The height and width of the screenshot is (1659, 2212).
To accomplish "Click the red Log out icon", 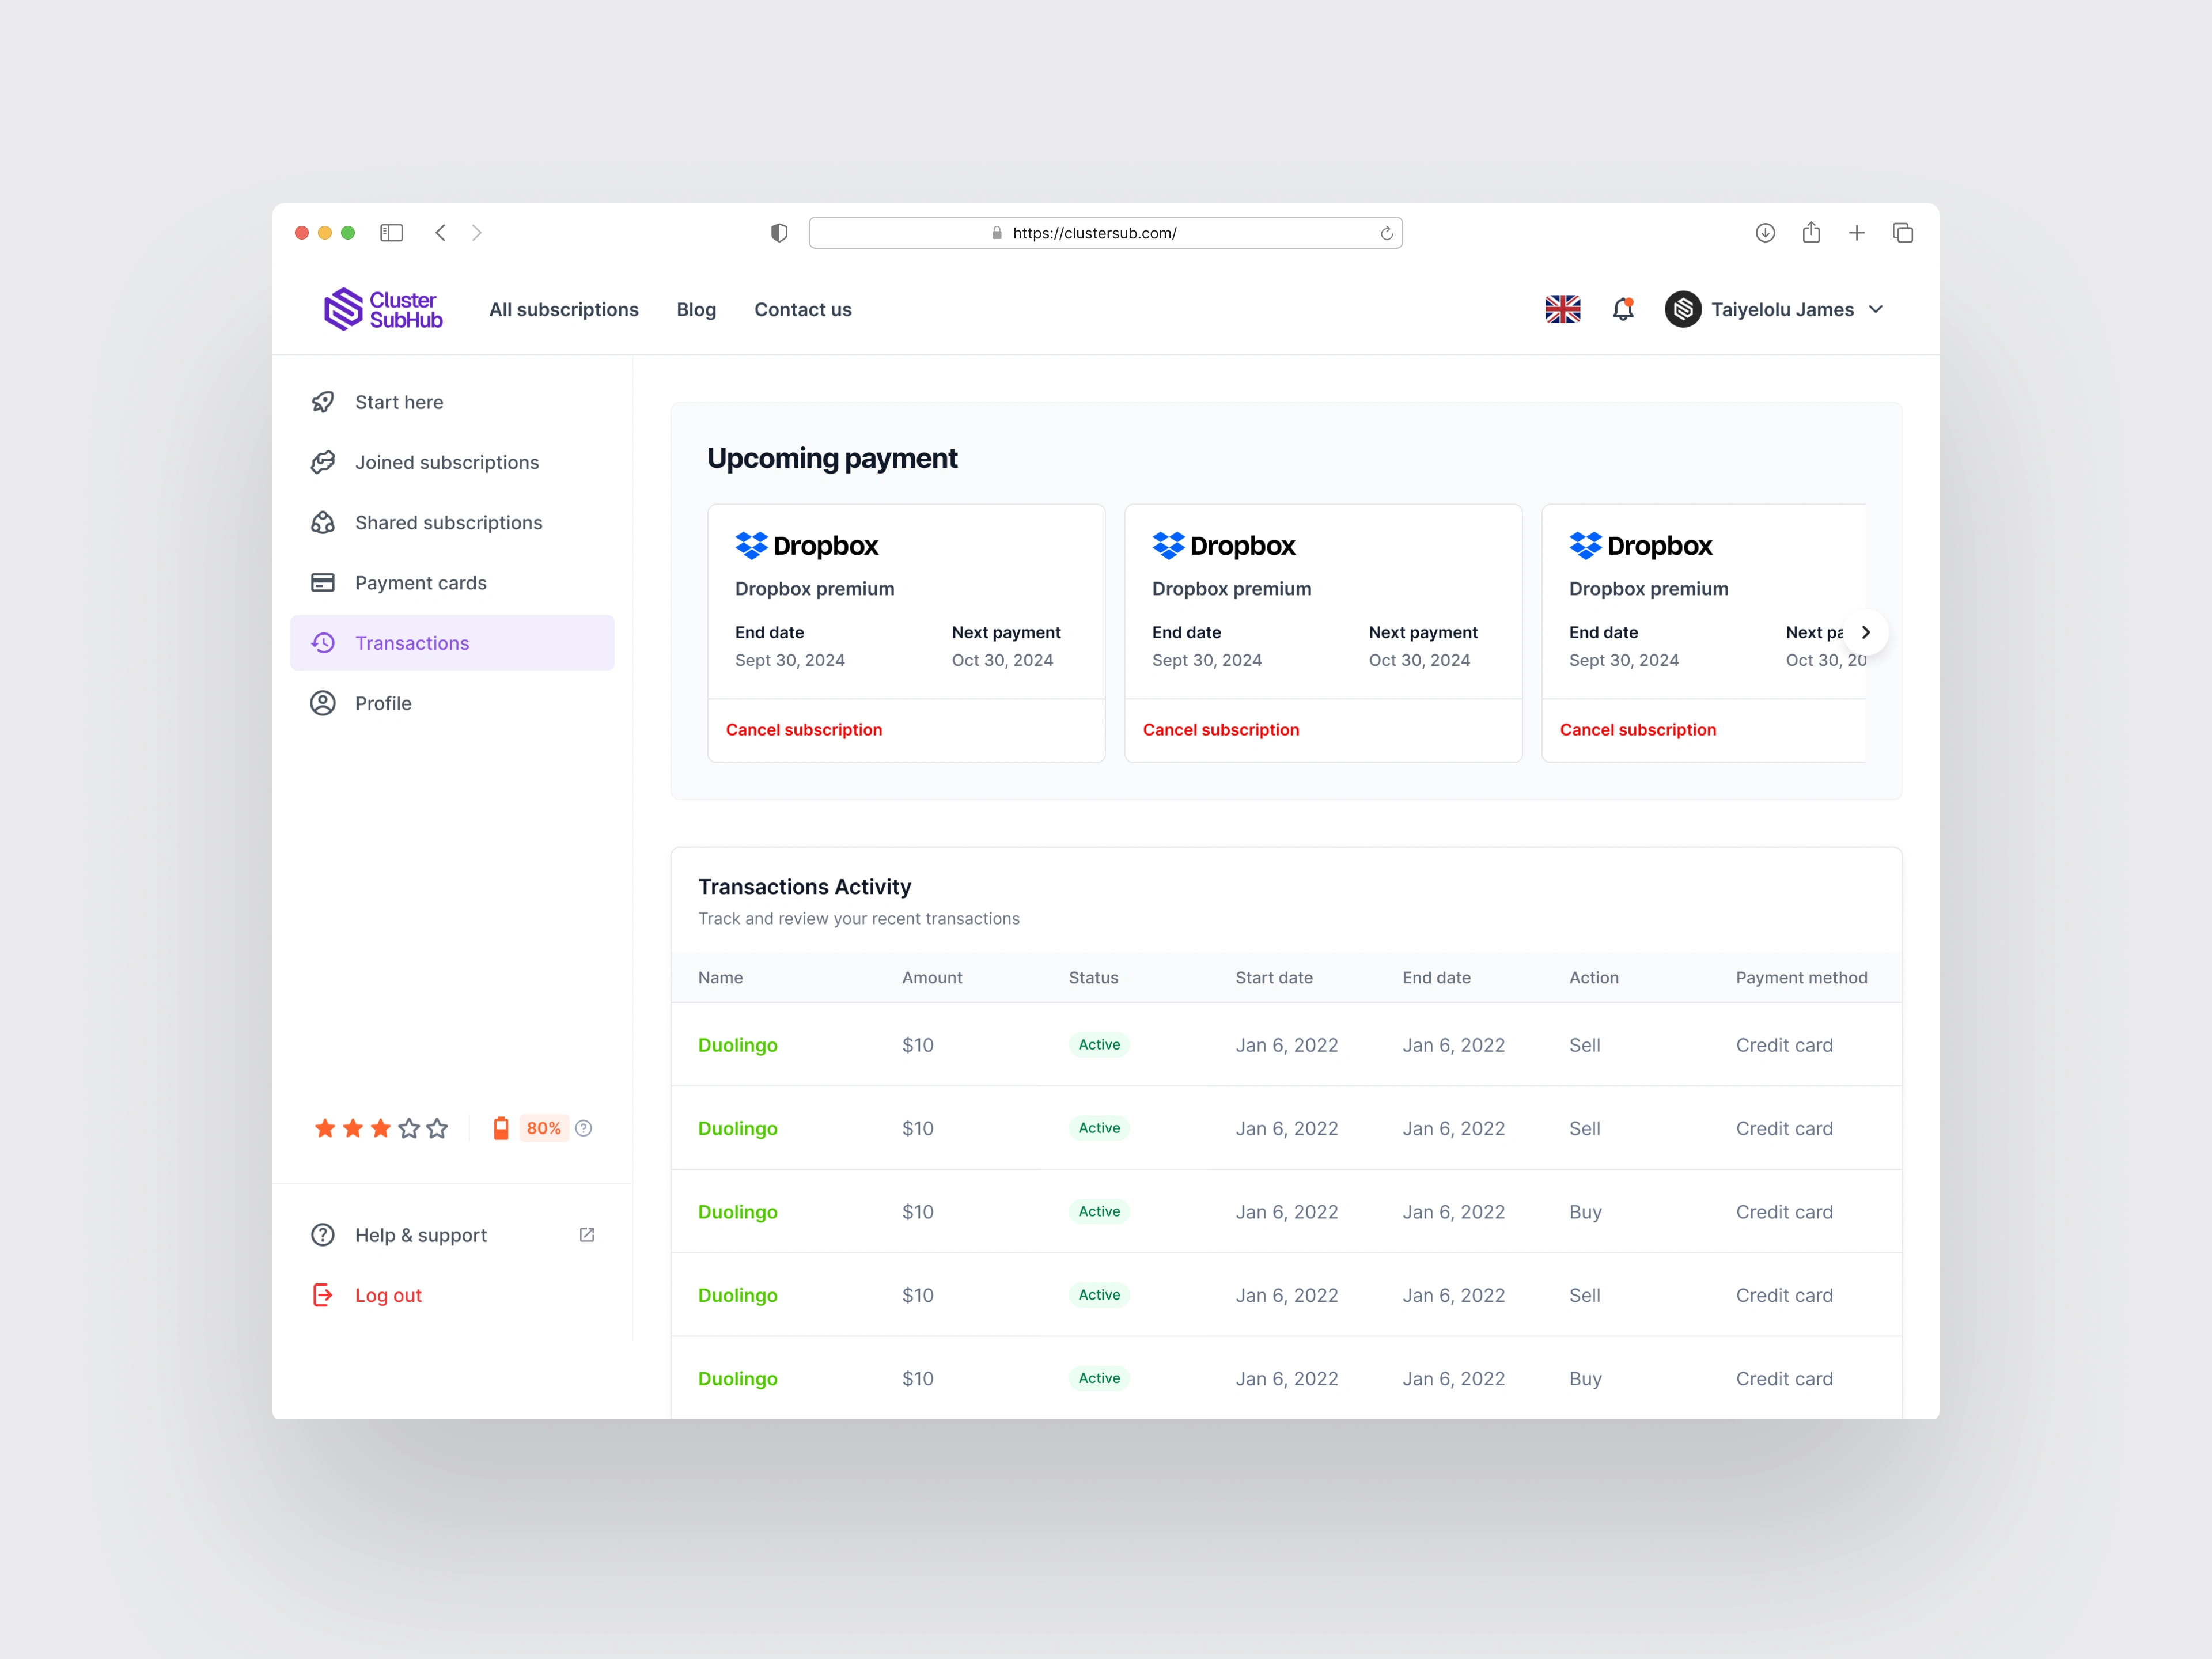I will pos(323,1295).
